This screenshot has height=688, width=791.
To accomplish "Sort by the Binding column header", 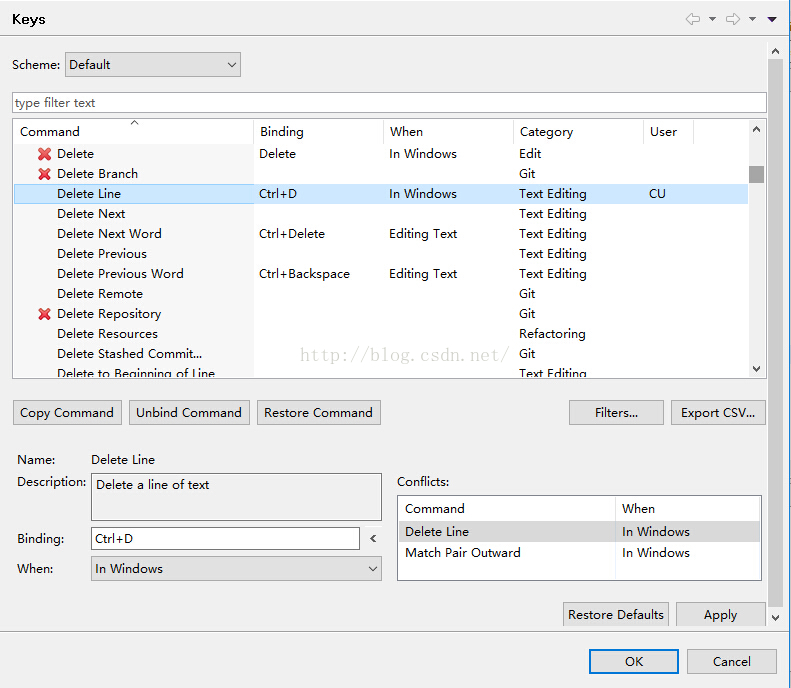I will pyautogui.click(x=281, y=132).
